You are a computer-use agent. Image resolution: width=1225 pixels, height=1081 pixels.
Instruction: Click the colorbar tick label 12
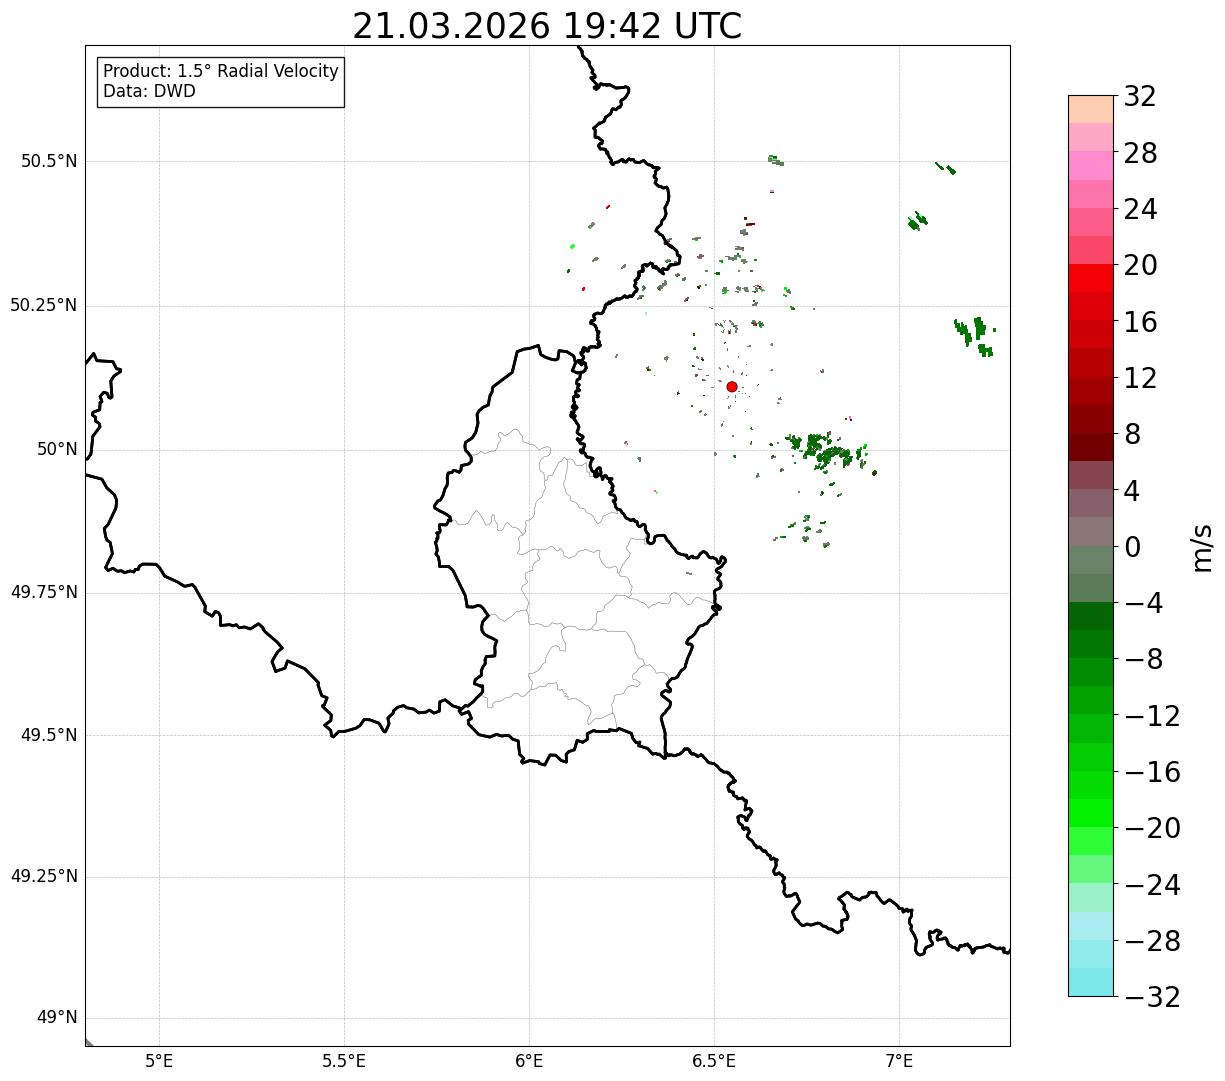coord(1140,378)
